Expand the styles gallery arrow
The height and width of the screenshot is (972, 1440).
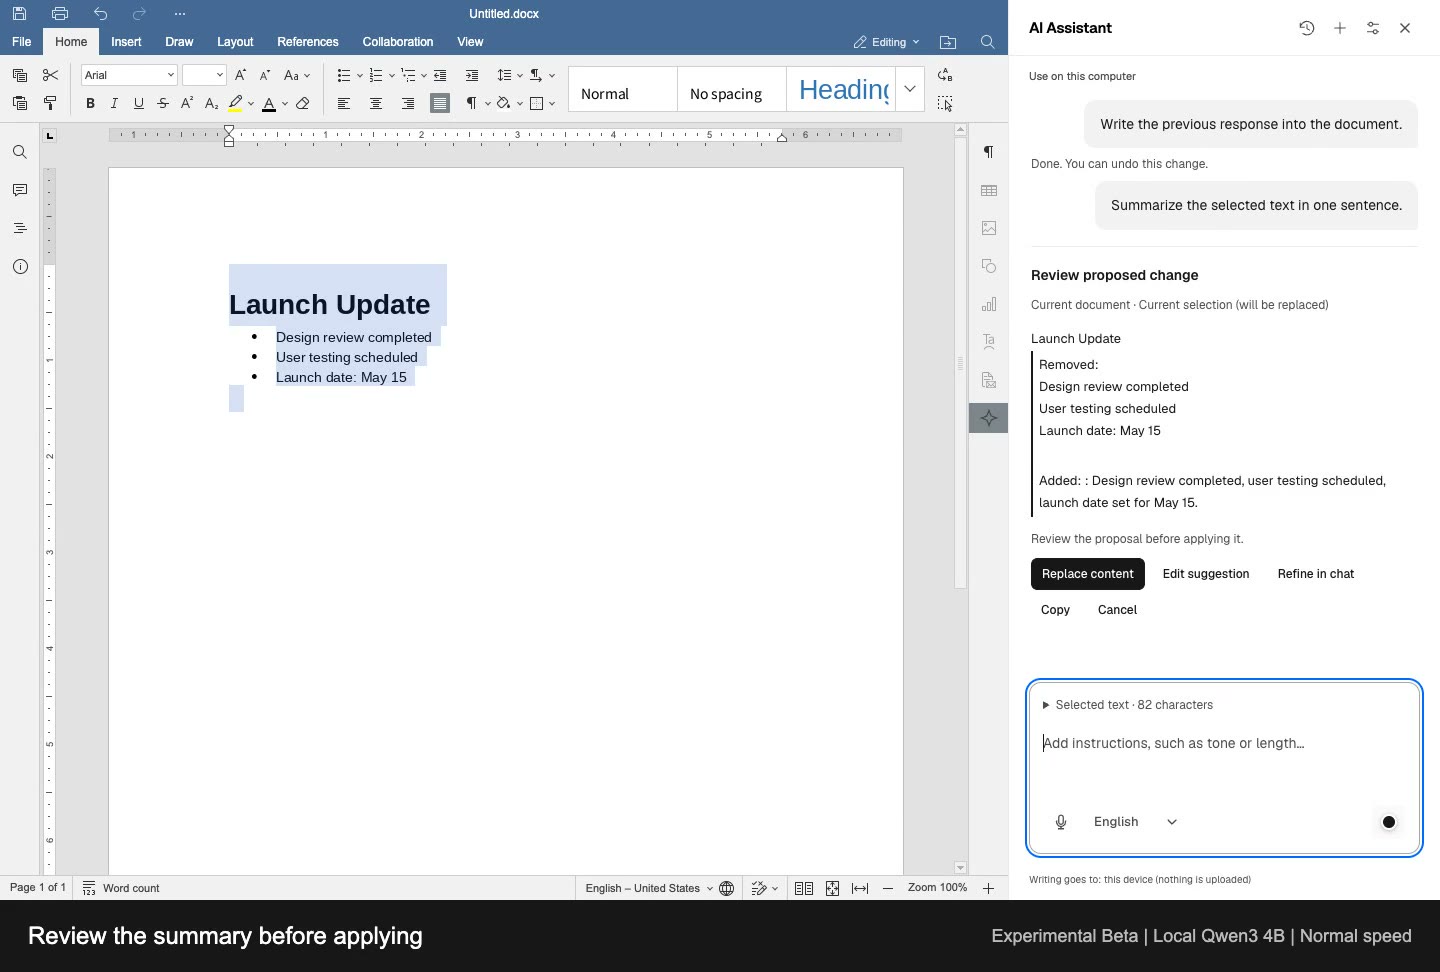910,89
